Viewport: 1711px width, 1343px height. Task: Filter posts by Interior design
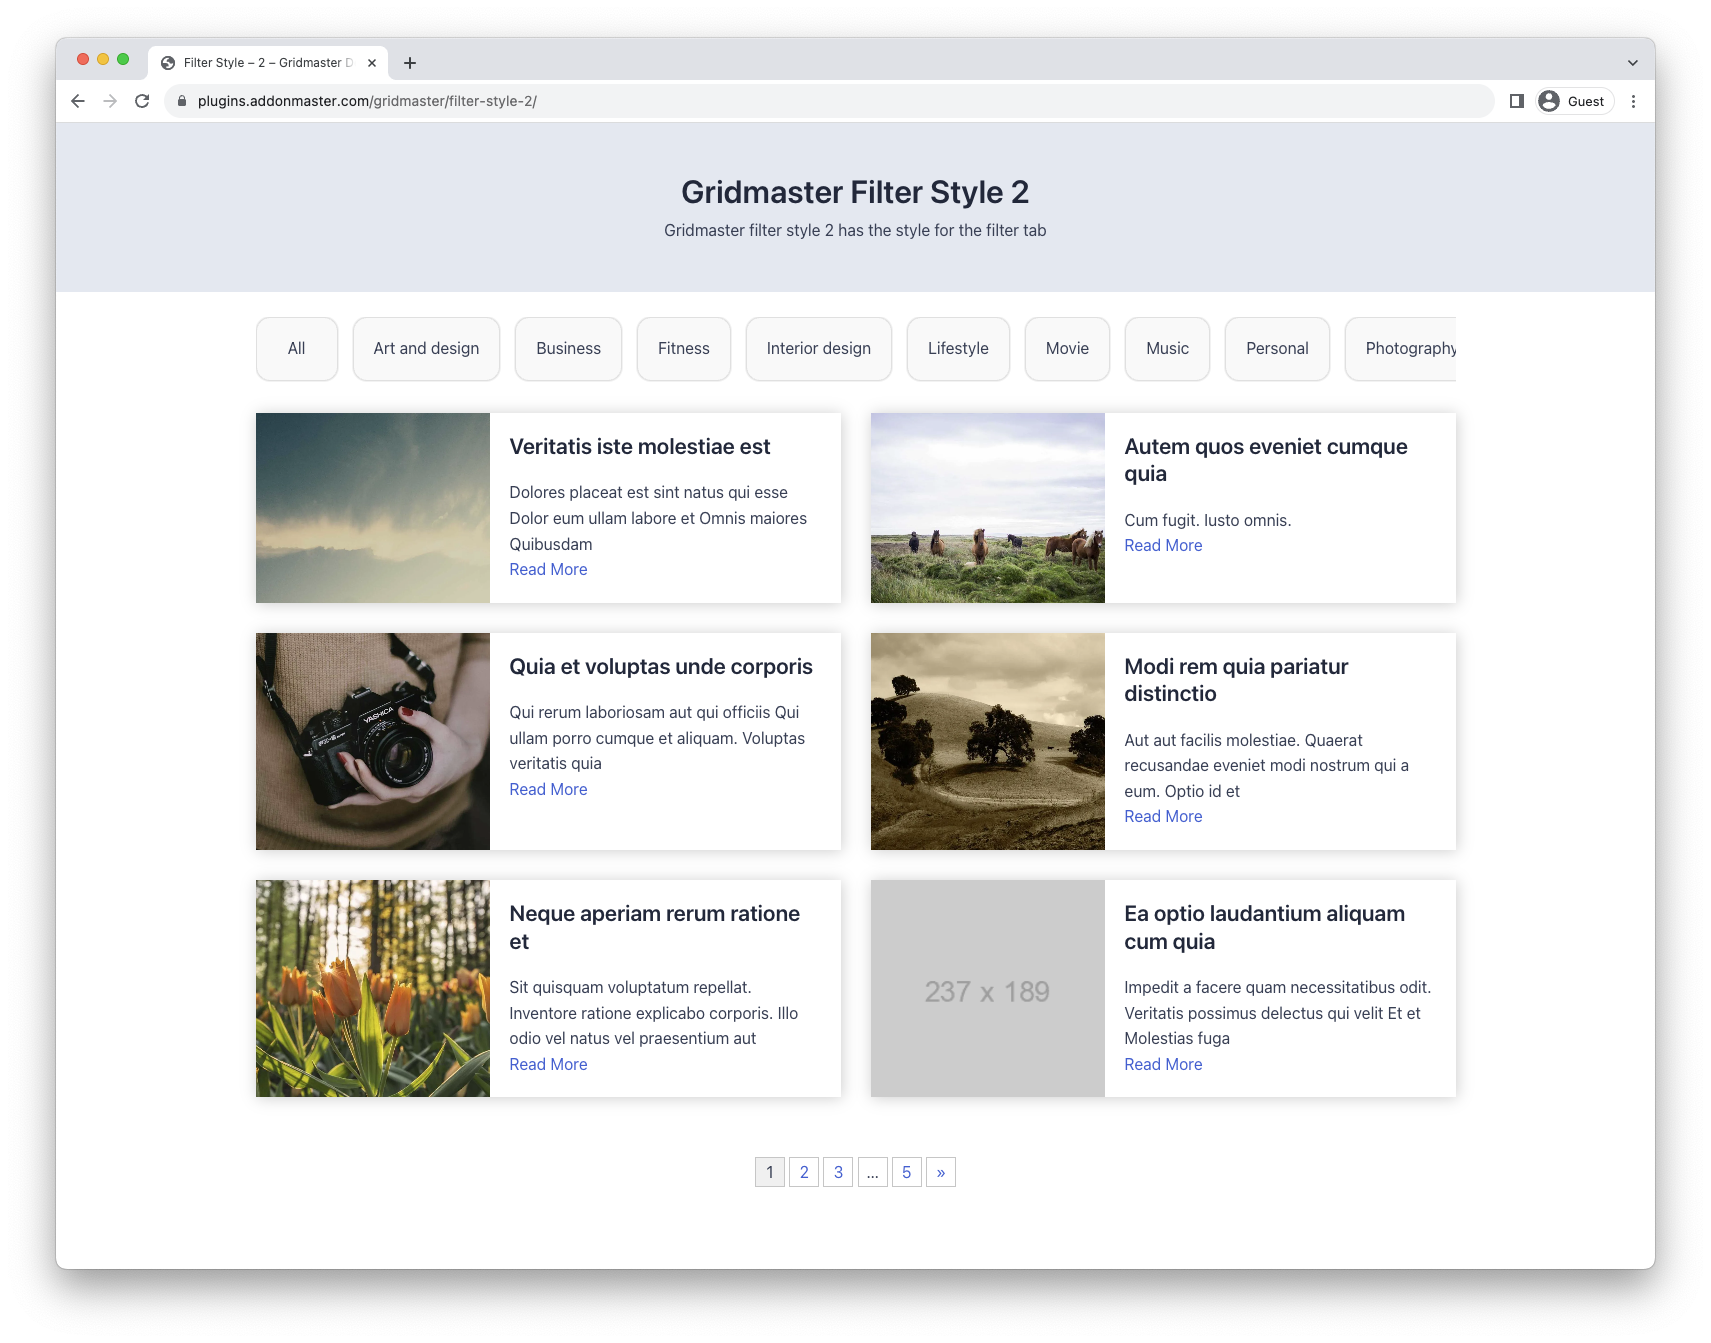click(x=818, y=349)
